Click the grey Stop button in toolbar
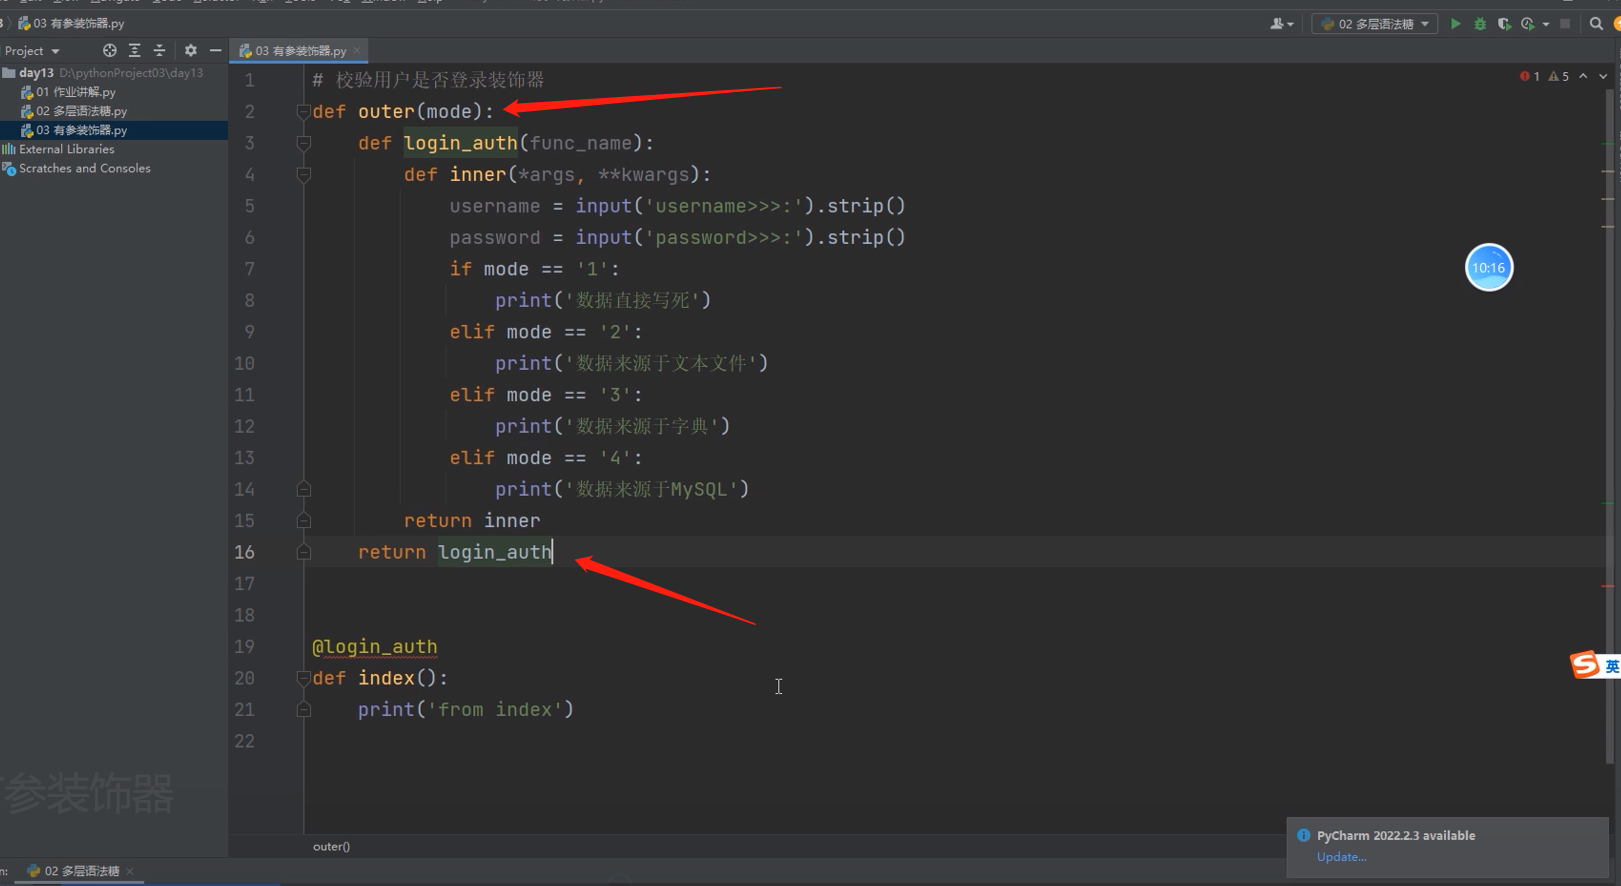The image size is (1621, 886). tap(1565, 24)
